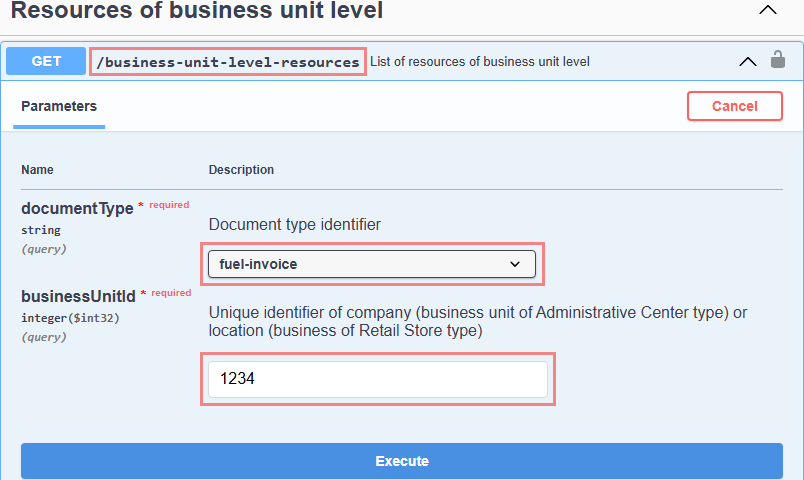This screenshot has height=480, width=804.
Task: Click the businessUnitId parameter name
Action: tap(78, 296)
